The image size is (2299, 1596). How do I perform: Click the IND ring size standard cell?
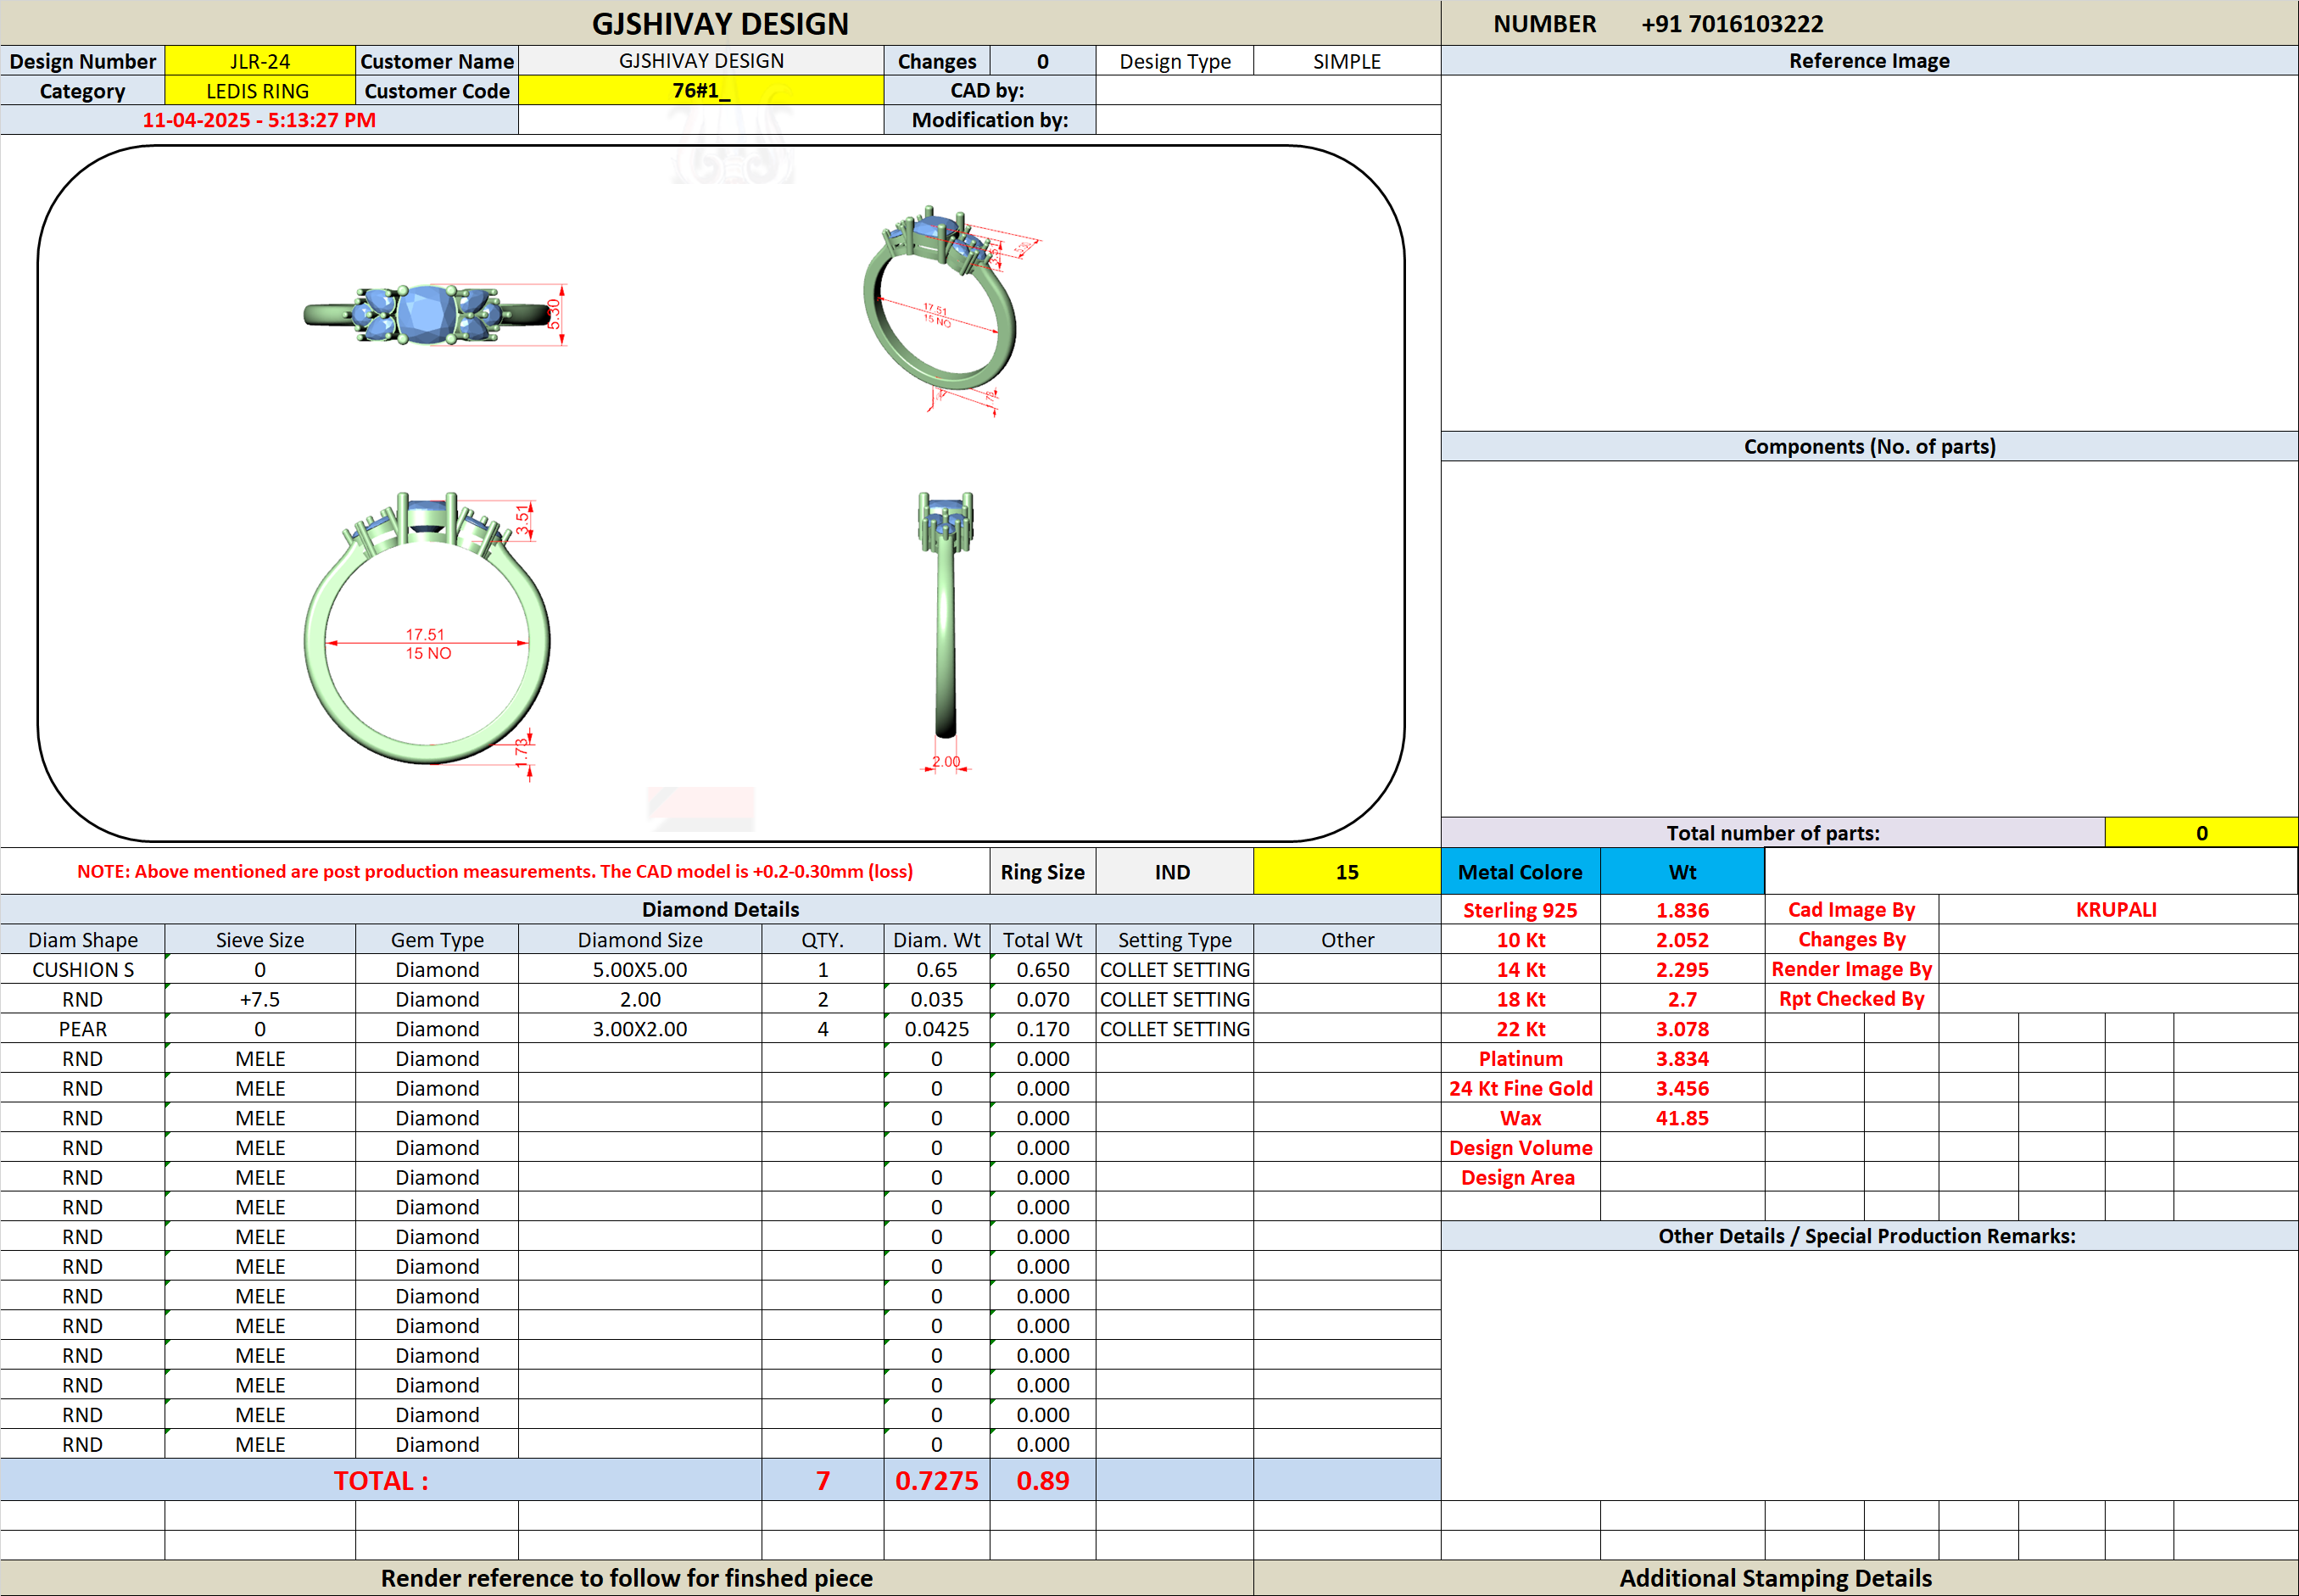click(1174, 872)
